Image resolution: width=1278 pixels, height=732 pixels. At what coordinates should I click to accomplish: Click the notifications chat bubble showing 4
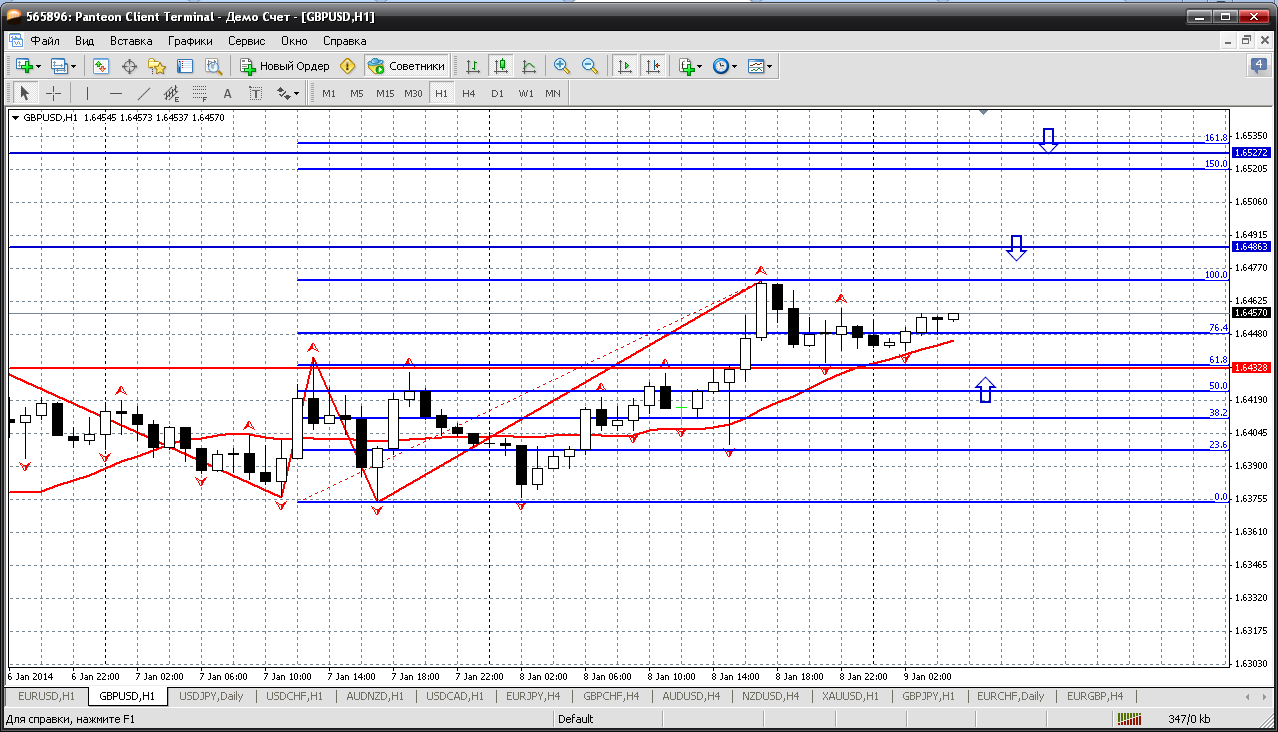(x=1258, y=66)
